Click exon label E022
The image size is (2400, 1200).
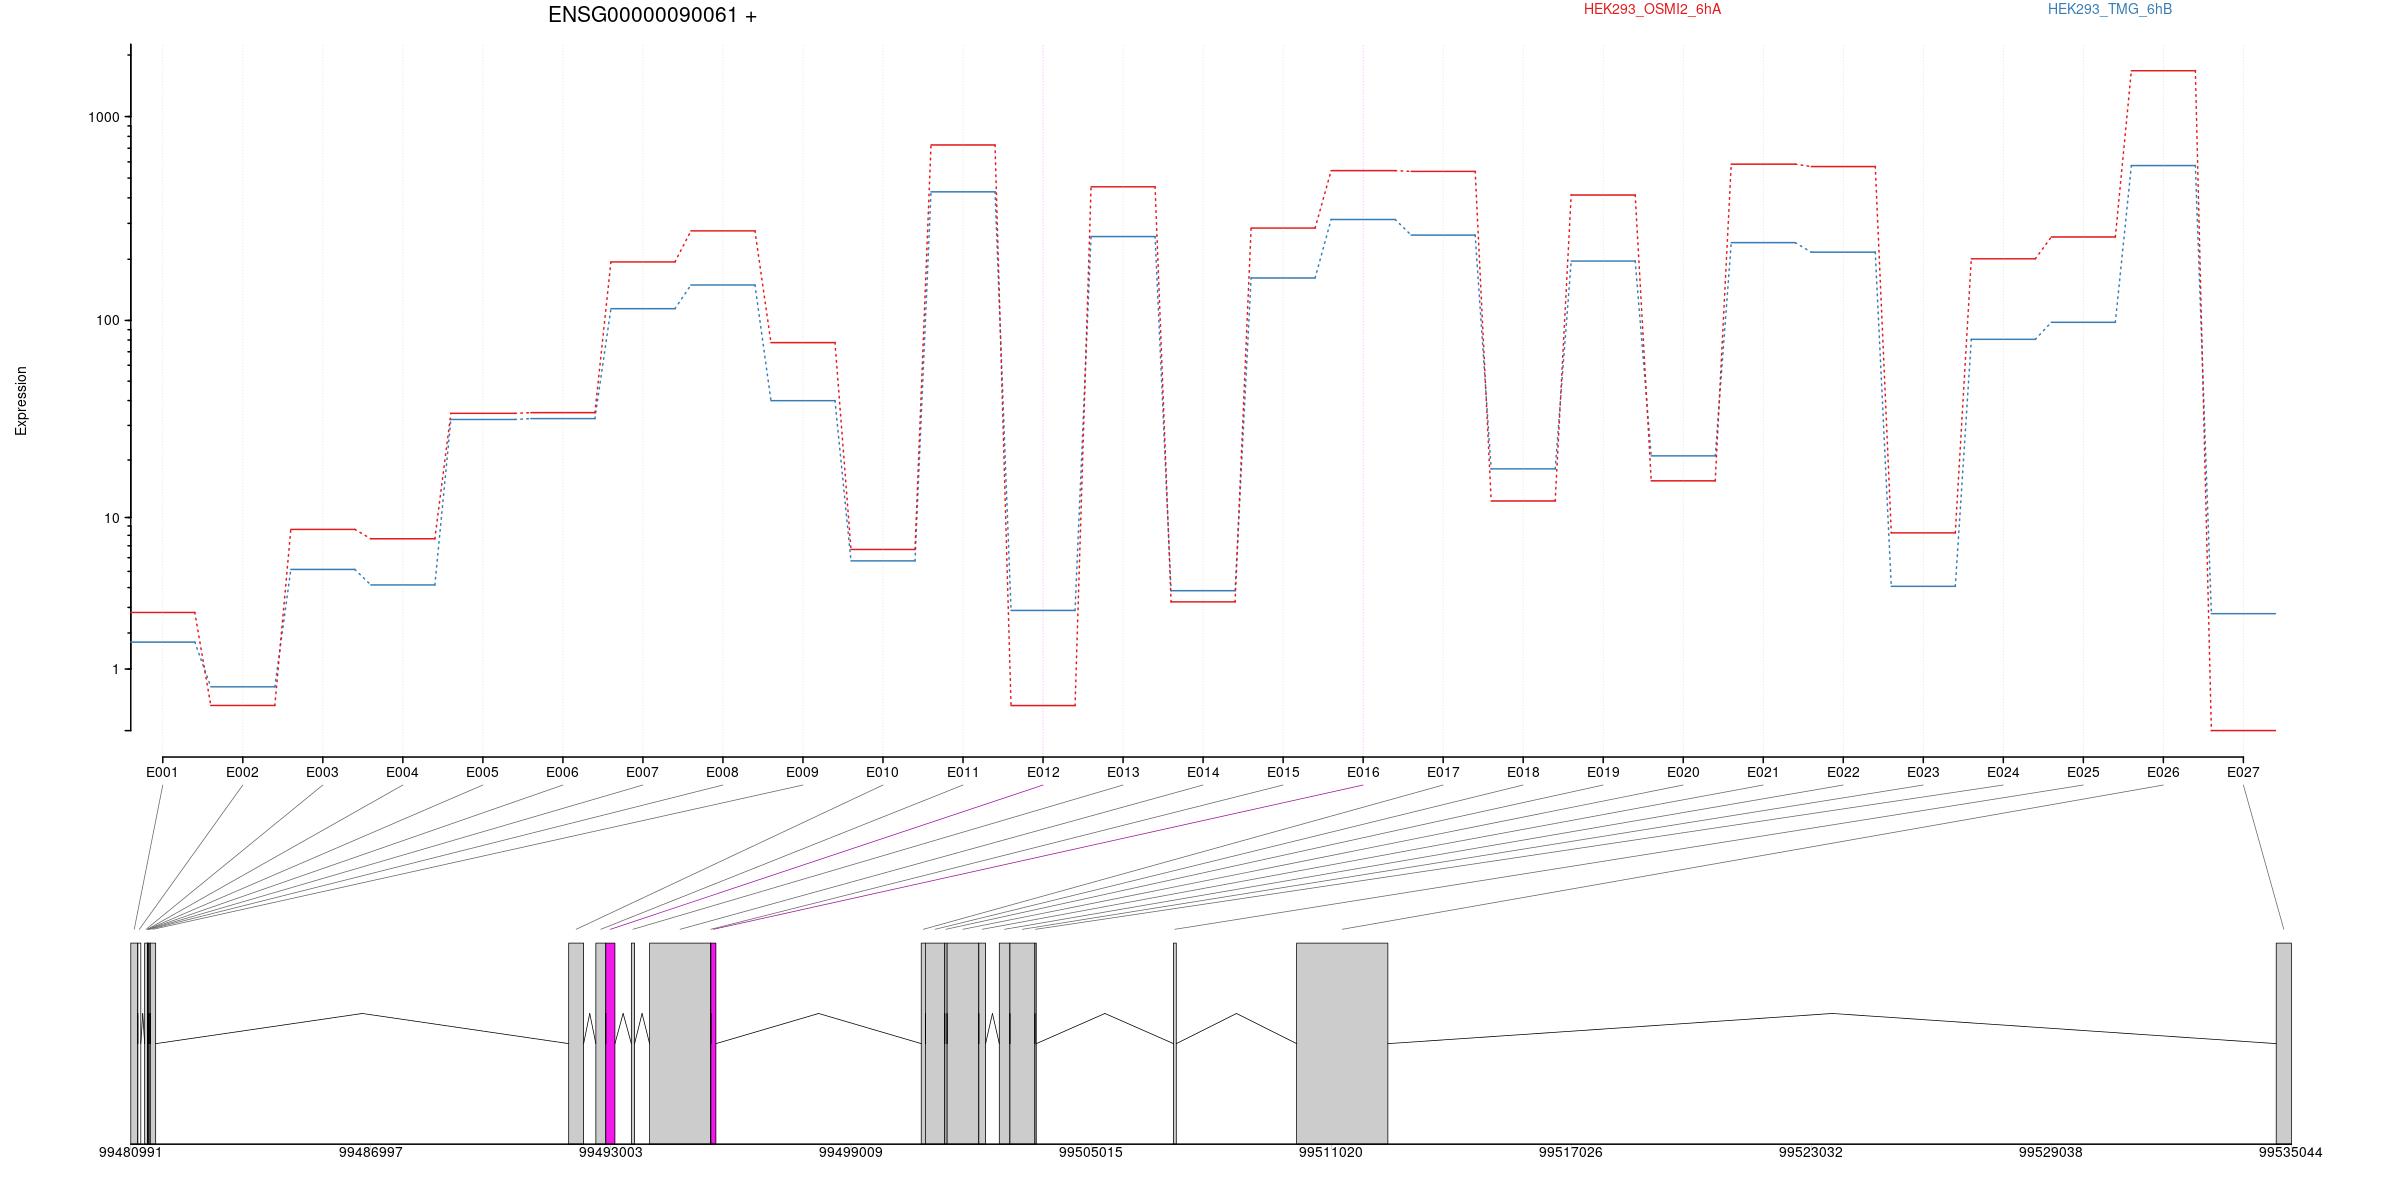(x=1843, y=772)
